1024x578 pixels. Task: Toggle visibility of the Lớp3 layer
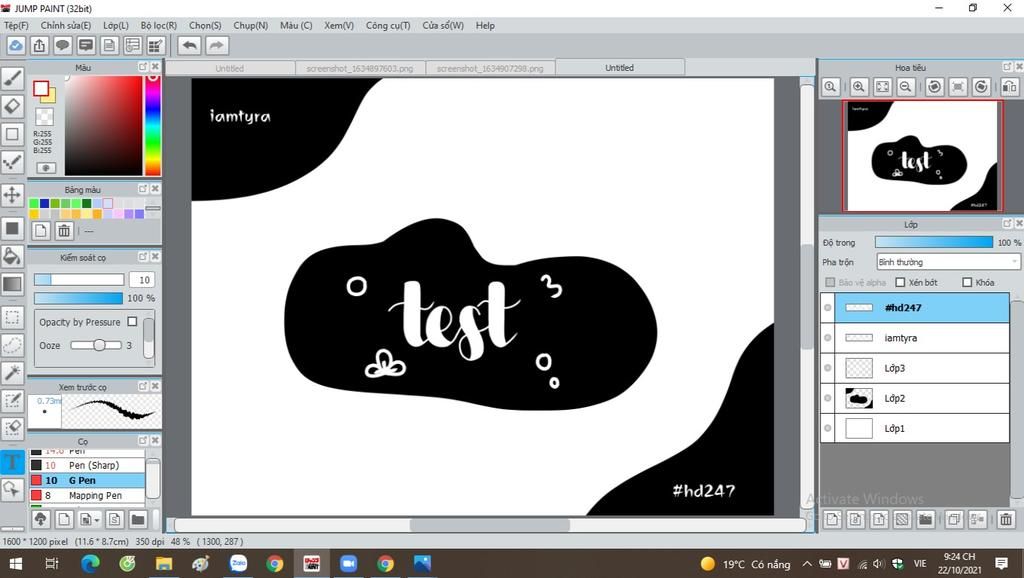point(827,368)
